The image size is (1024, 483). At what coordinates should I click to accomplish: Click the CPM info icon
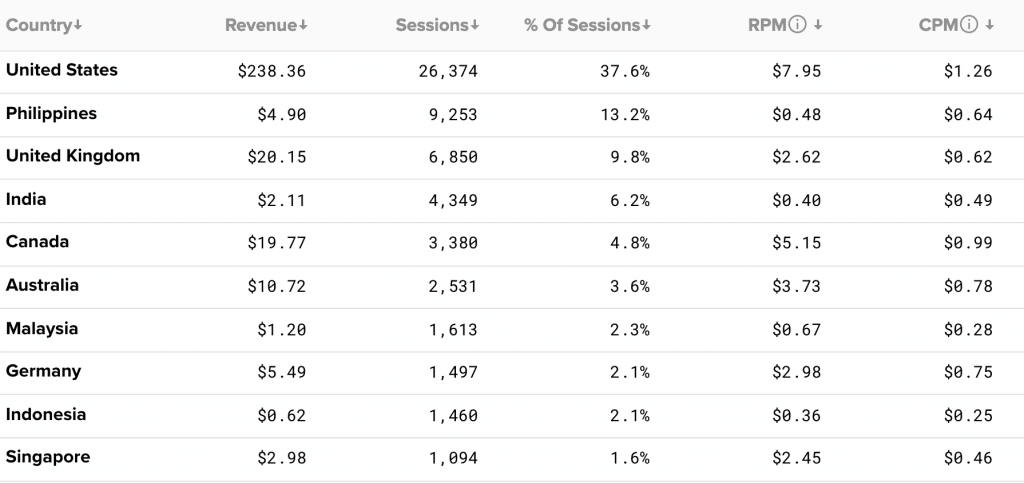(969, 25)
